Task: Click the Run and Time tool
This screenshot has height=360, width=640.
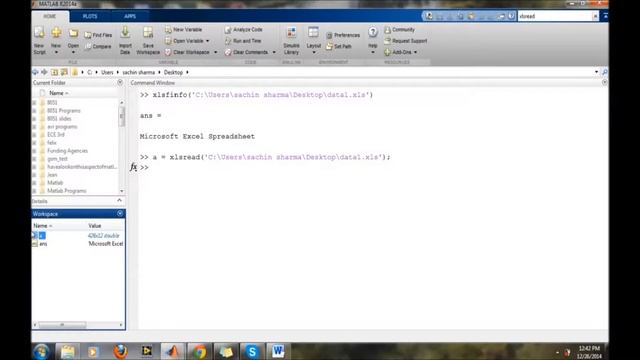Action: (243, 41)
